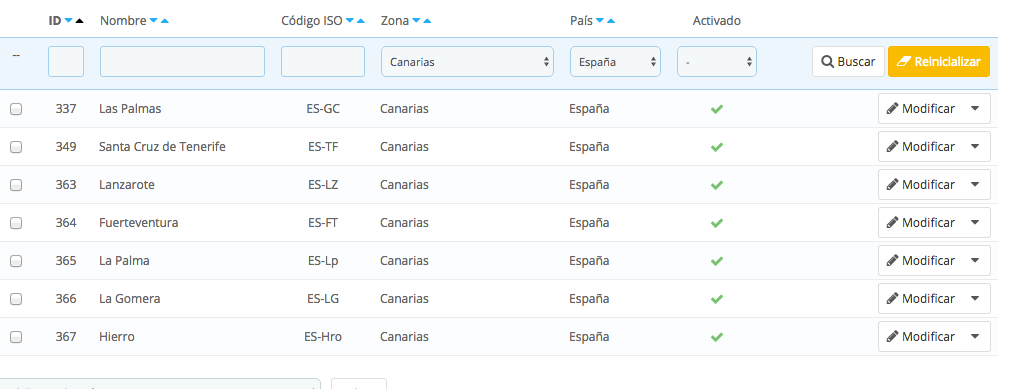This screenshot has height=389, width=1018.
Task: Disable the activated checkmark for Hierro
Action: point(717,337)
